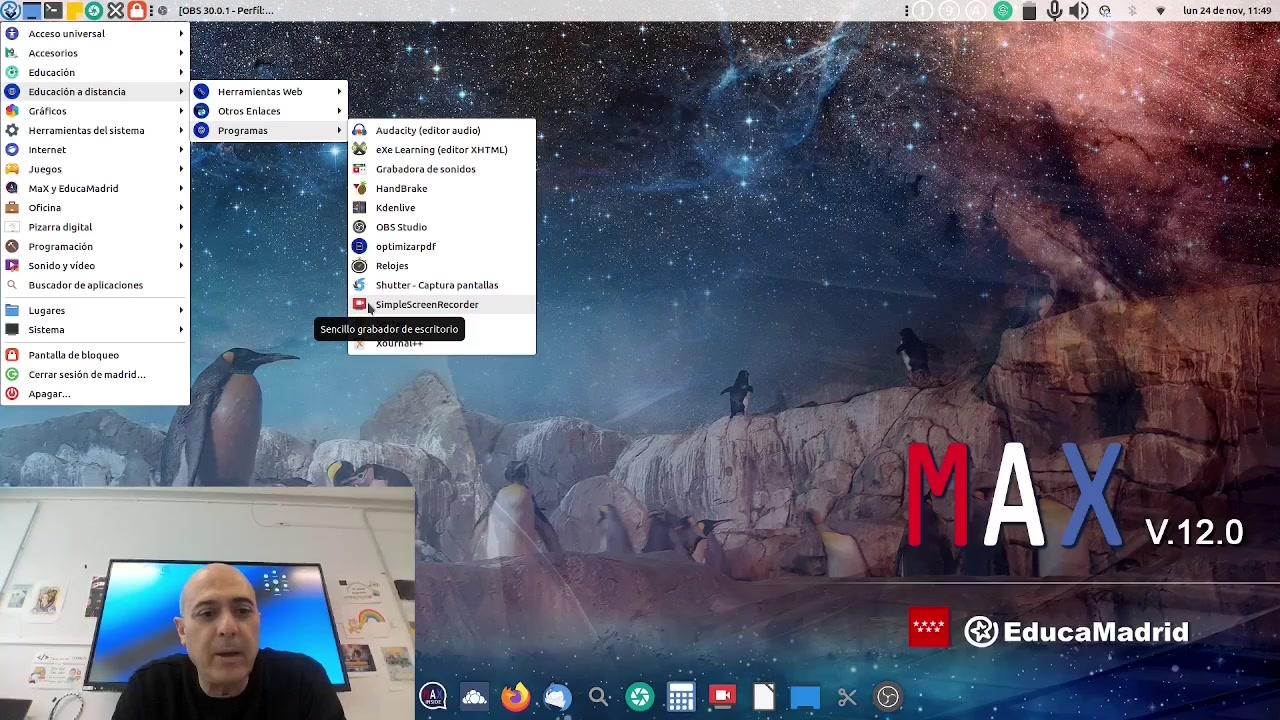Click Pantalla de bloqueo
Screen dimensions: 1280x720
pyautogui.click(x=95, y=355)
